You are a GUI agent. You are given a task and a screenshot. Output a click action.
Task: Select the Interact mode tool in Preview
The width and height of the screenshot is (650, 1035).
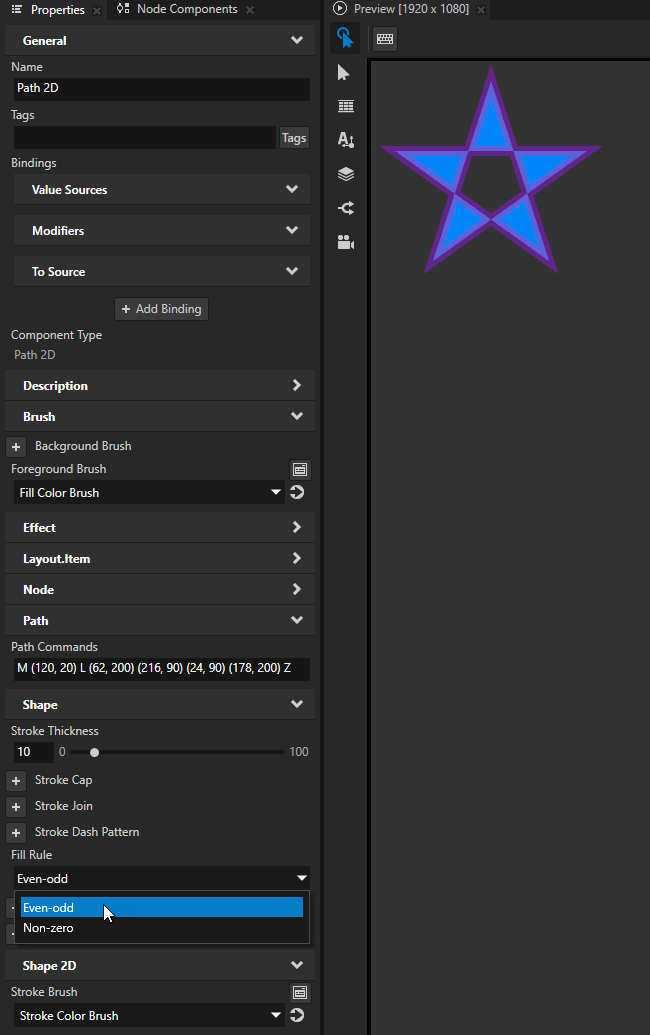[x=344, y=39]
